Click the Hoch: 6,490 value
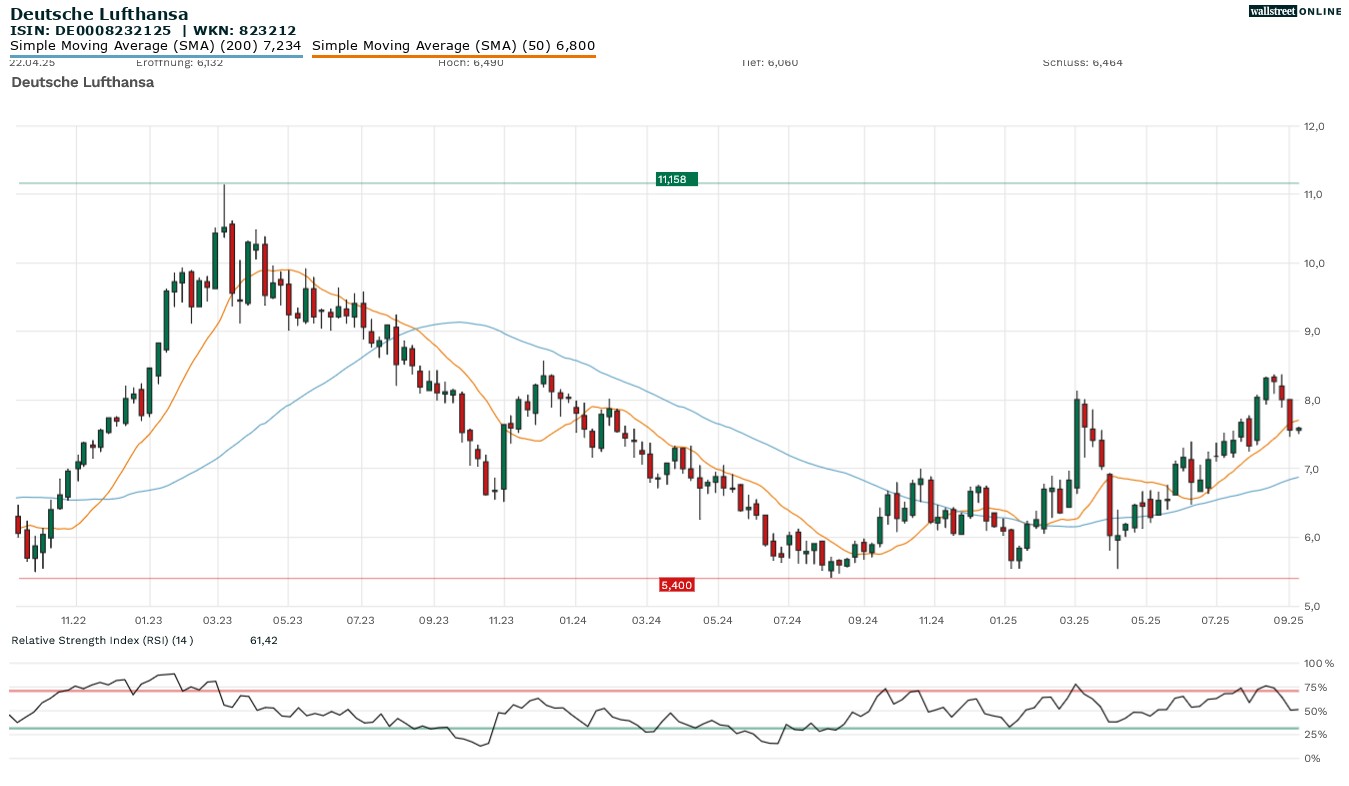The height and width of the screenshot is (786, 1349). coord(471,63)
